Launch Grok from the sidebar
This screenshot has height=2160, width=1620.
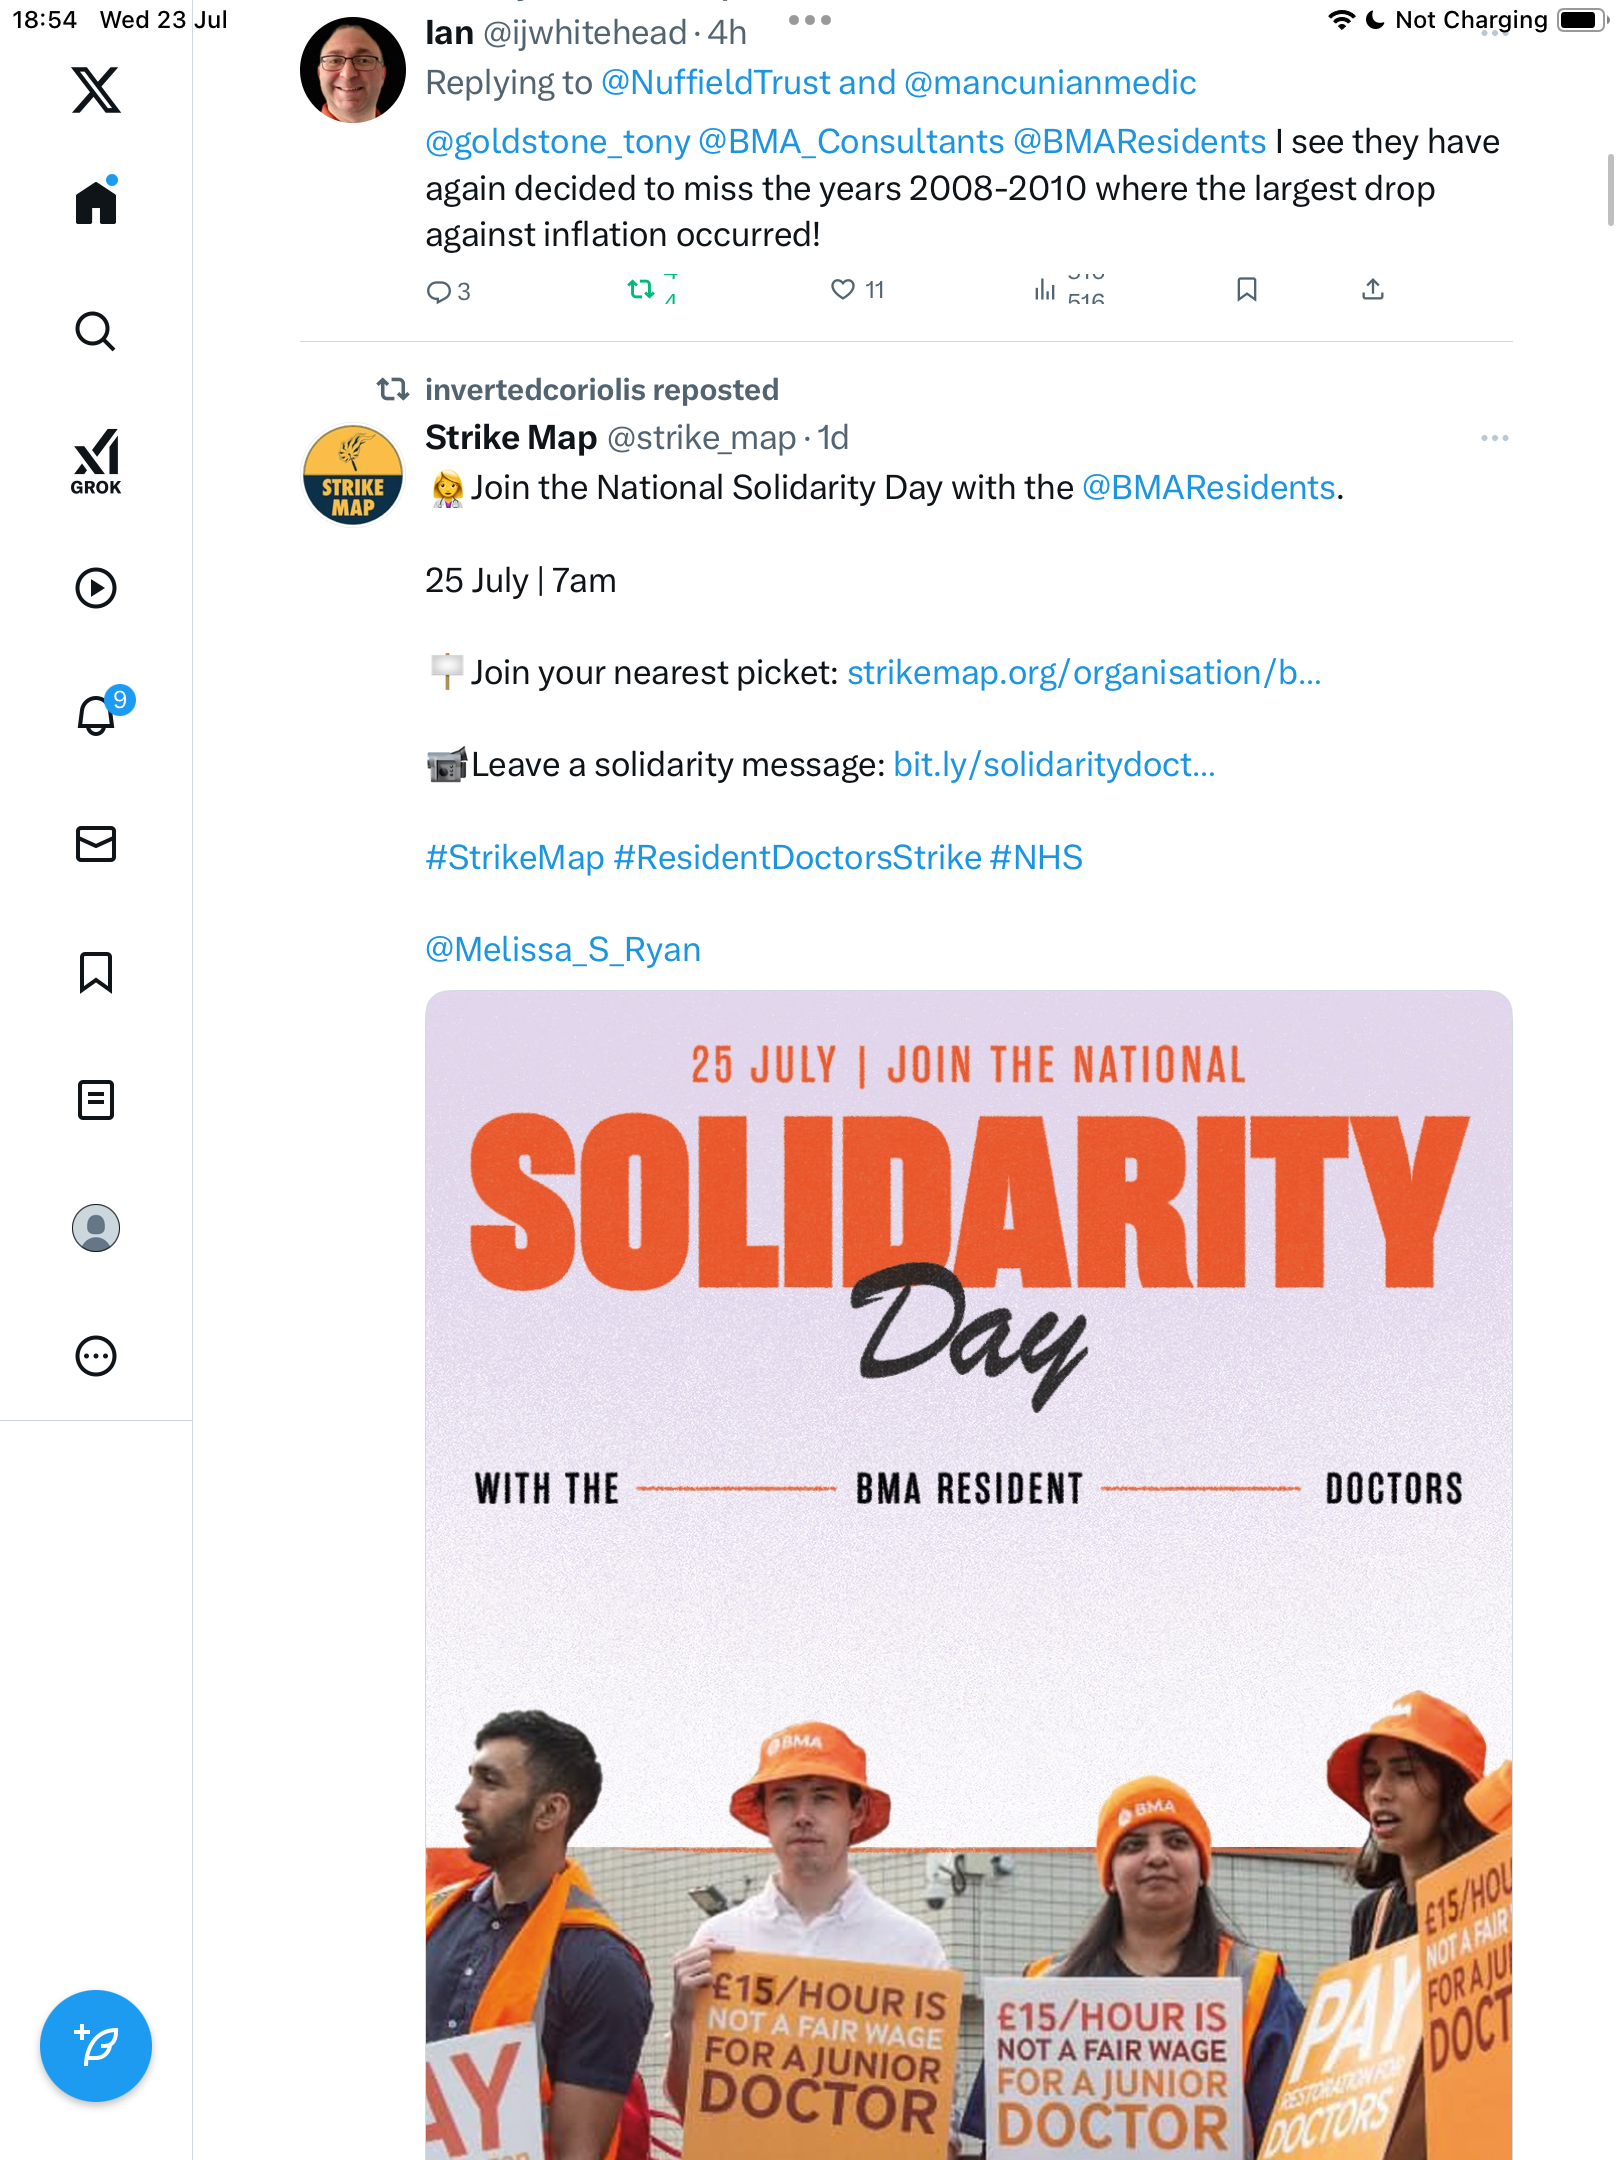pyautogui.click(x=96, y=462)
